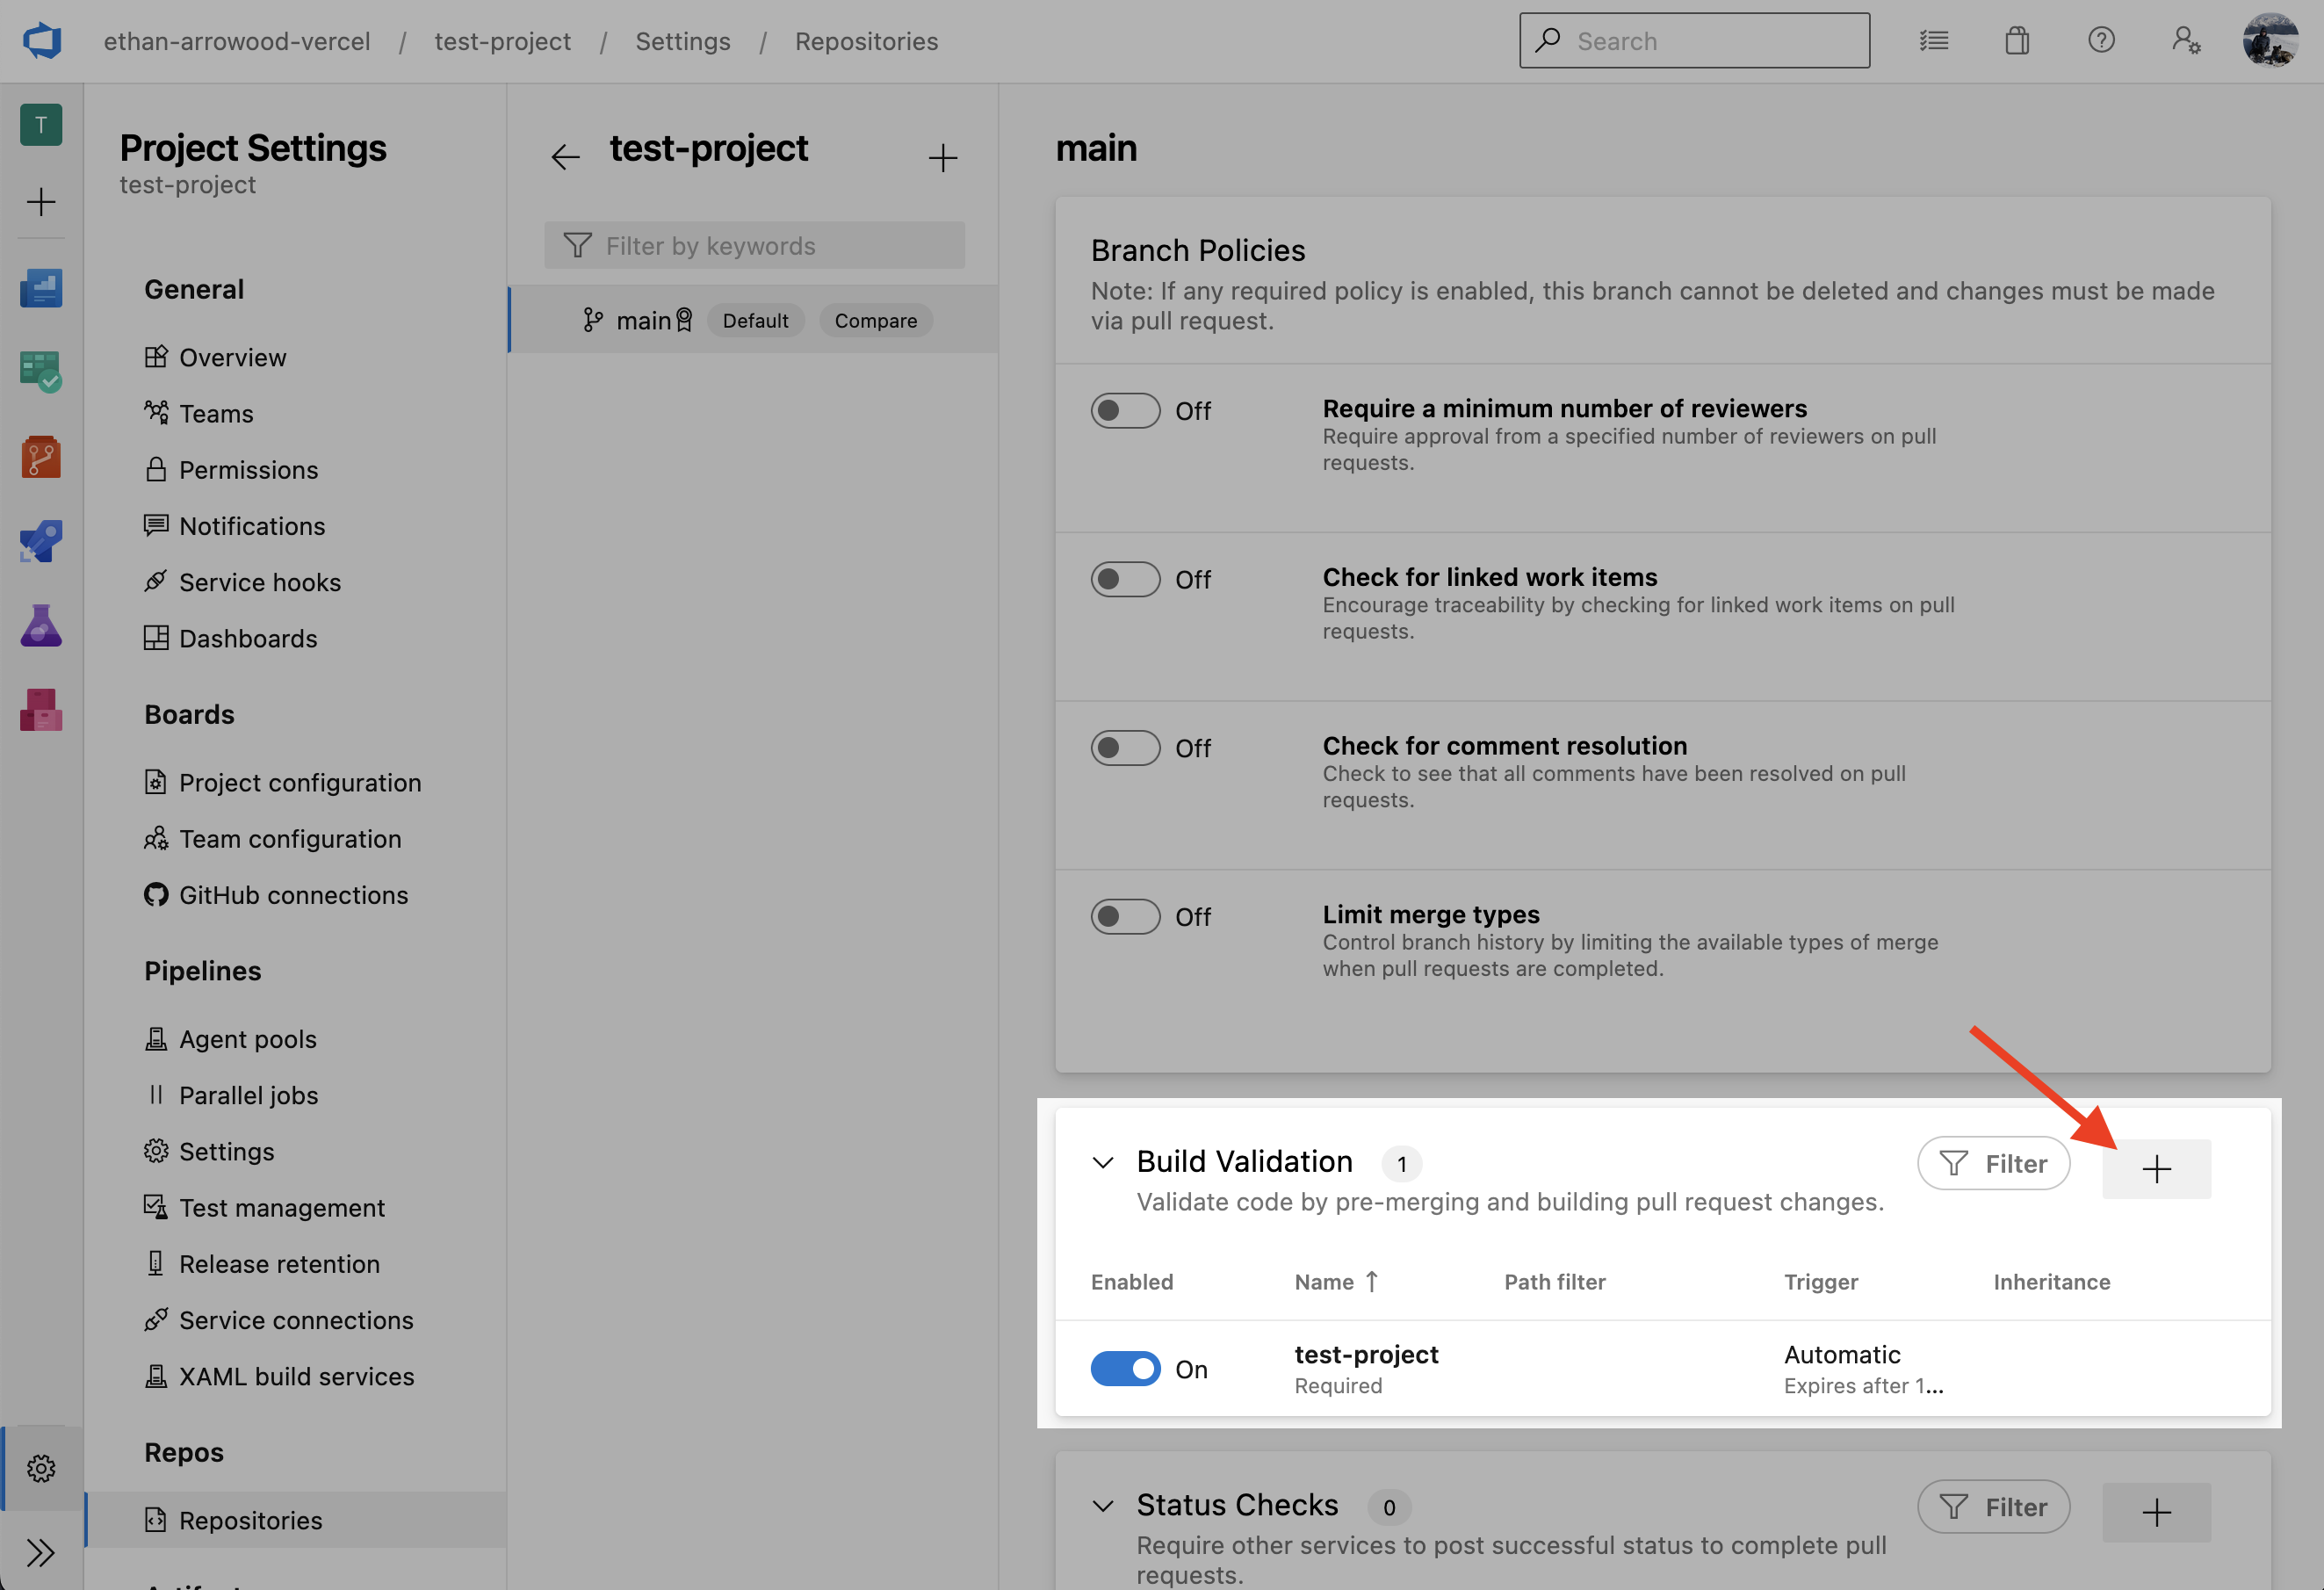
Task: Disable the test-project build validation policy
Action: coord(1125,1368)
